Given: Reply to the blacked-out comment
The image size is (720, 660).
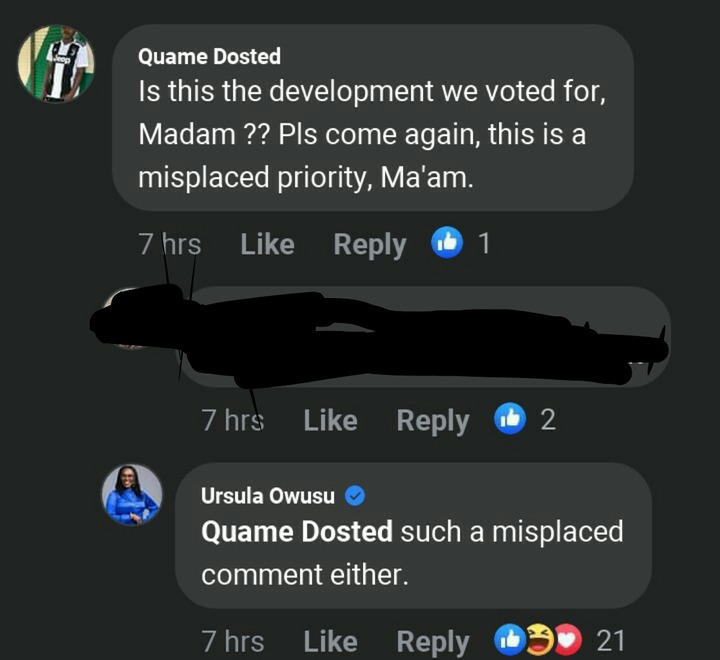Looking at the screenshot, I should [433, 421].
